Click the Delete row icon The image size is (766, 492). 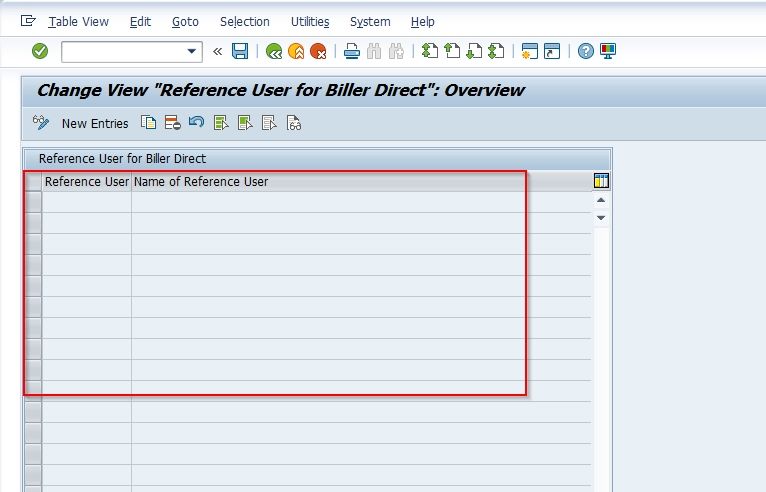tap(172, 122)
